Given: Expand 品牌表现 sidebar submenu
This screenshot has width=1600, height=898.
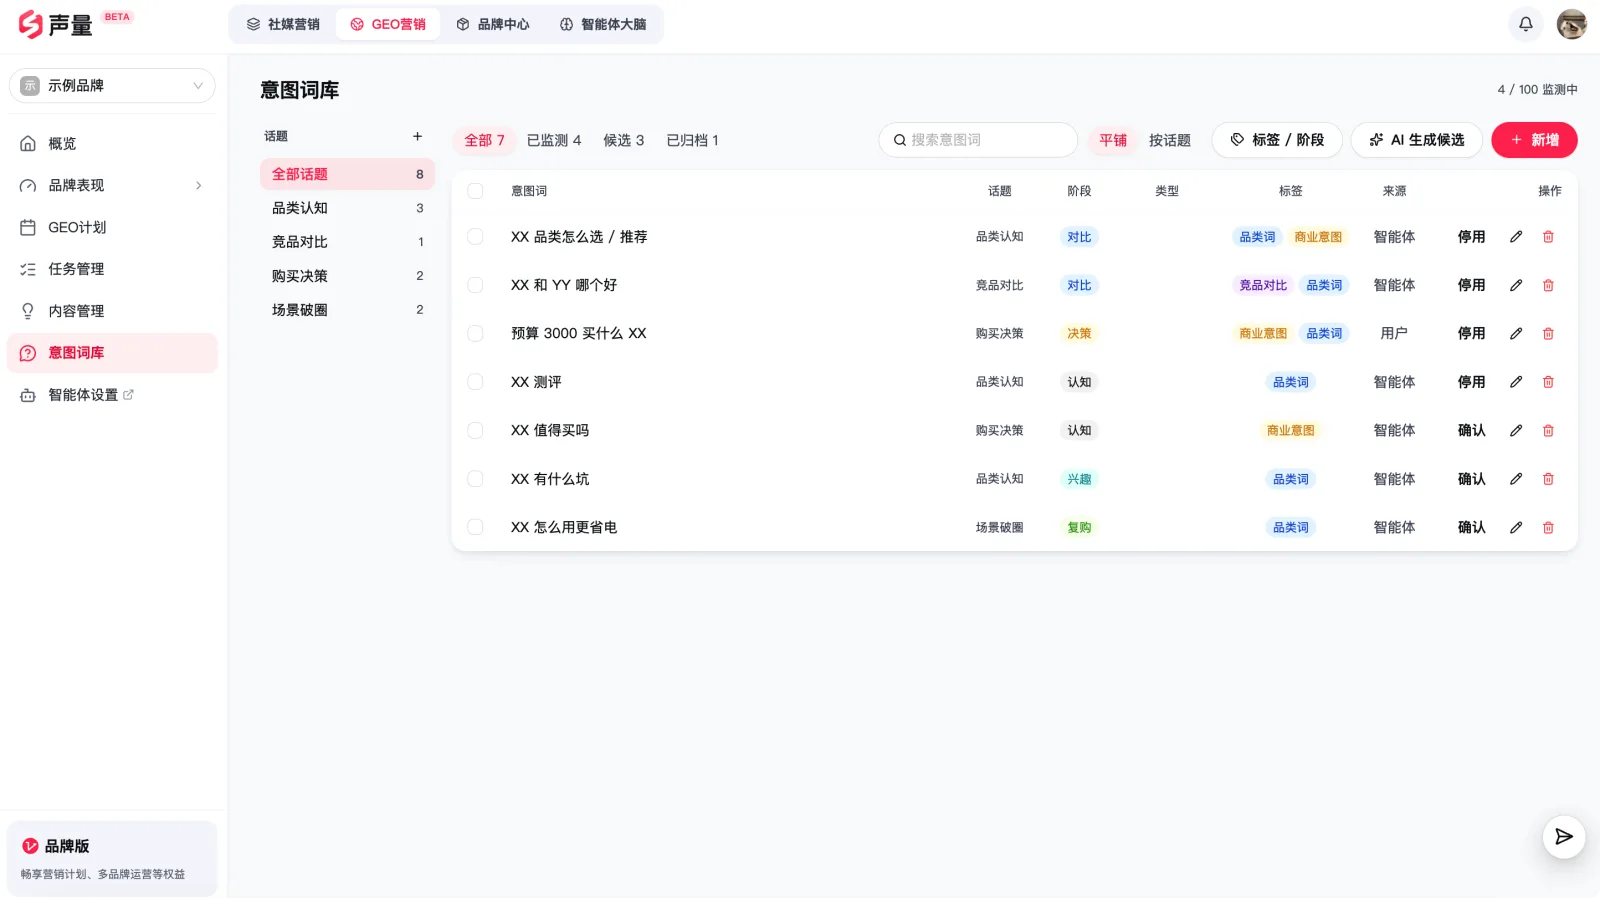Looking at the screenshot, I should click(x=112, y=185).
